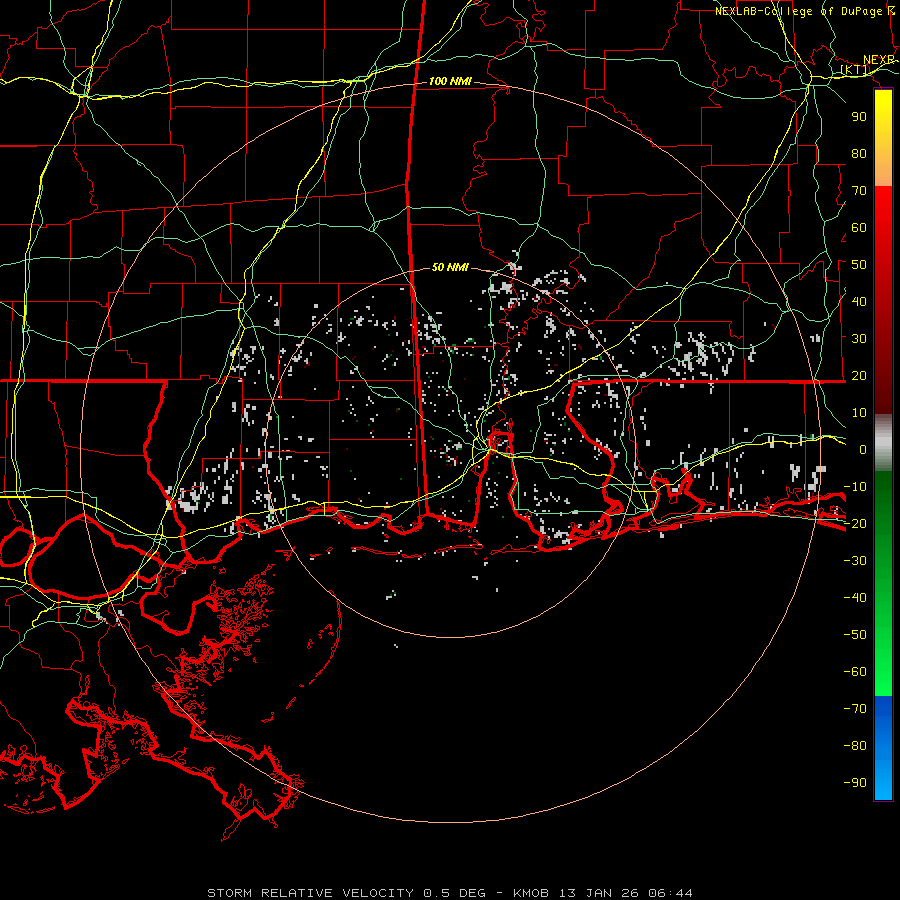Click the 40 value on the velocity scale
Viewport: 900px width, 900px height.
coord(859,302)
